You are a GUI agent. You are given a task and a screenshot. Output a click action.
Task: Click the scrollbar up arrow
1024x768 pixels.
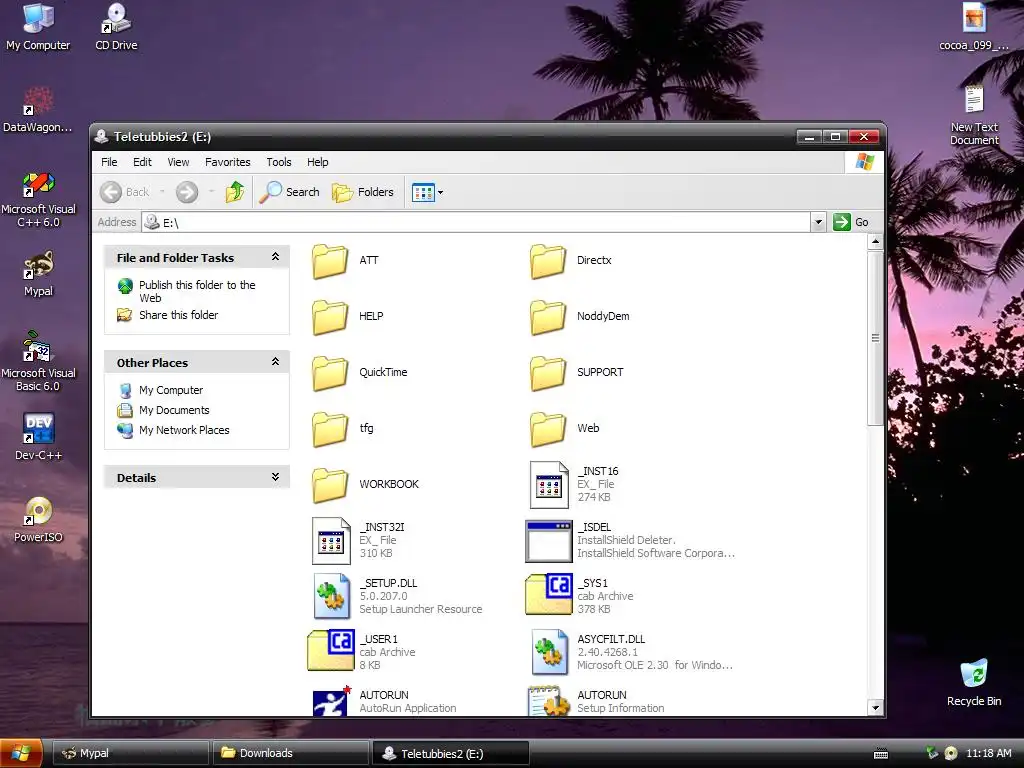pyautogui.click(x=875, y=242)
